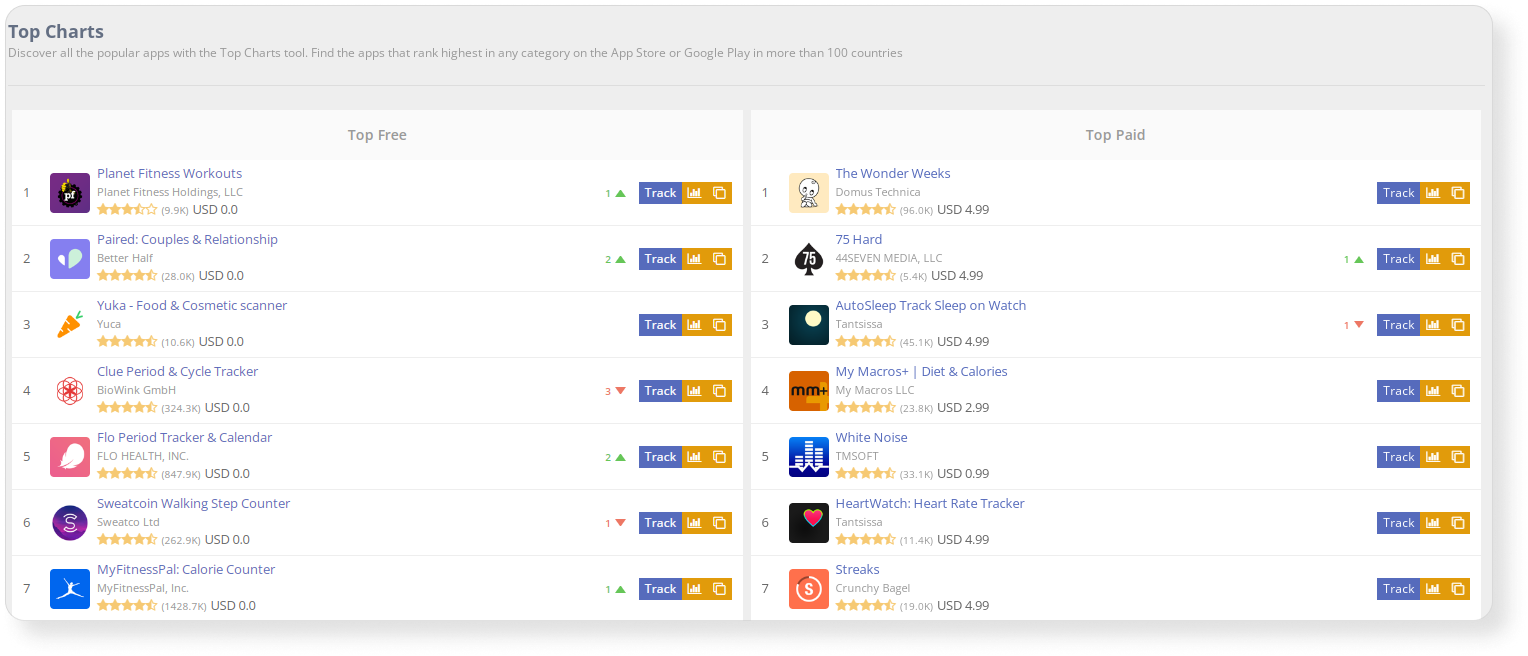Open chart icon for Planet Fitness Workouts
1528x656 pixels.
(694, 193)
